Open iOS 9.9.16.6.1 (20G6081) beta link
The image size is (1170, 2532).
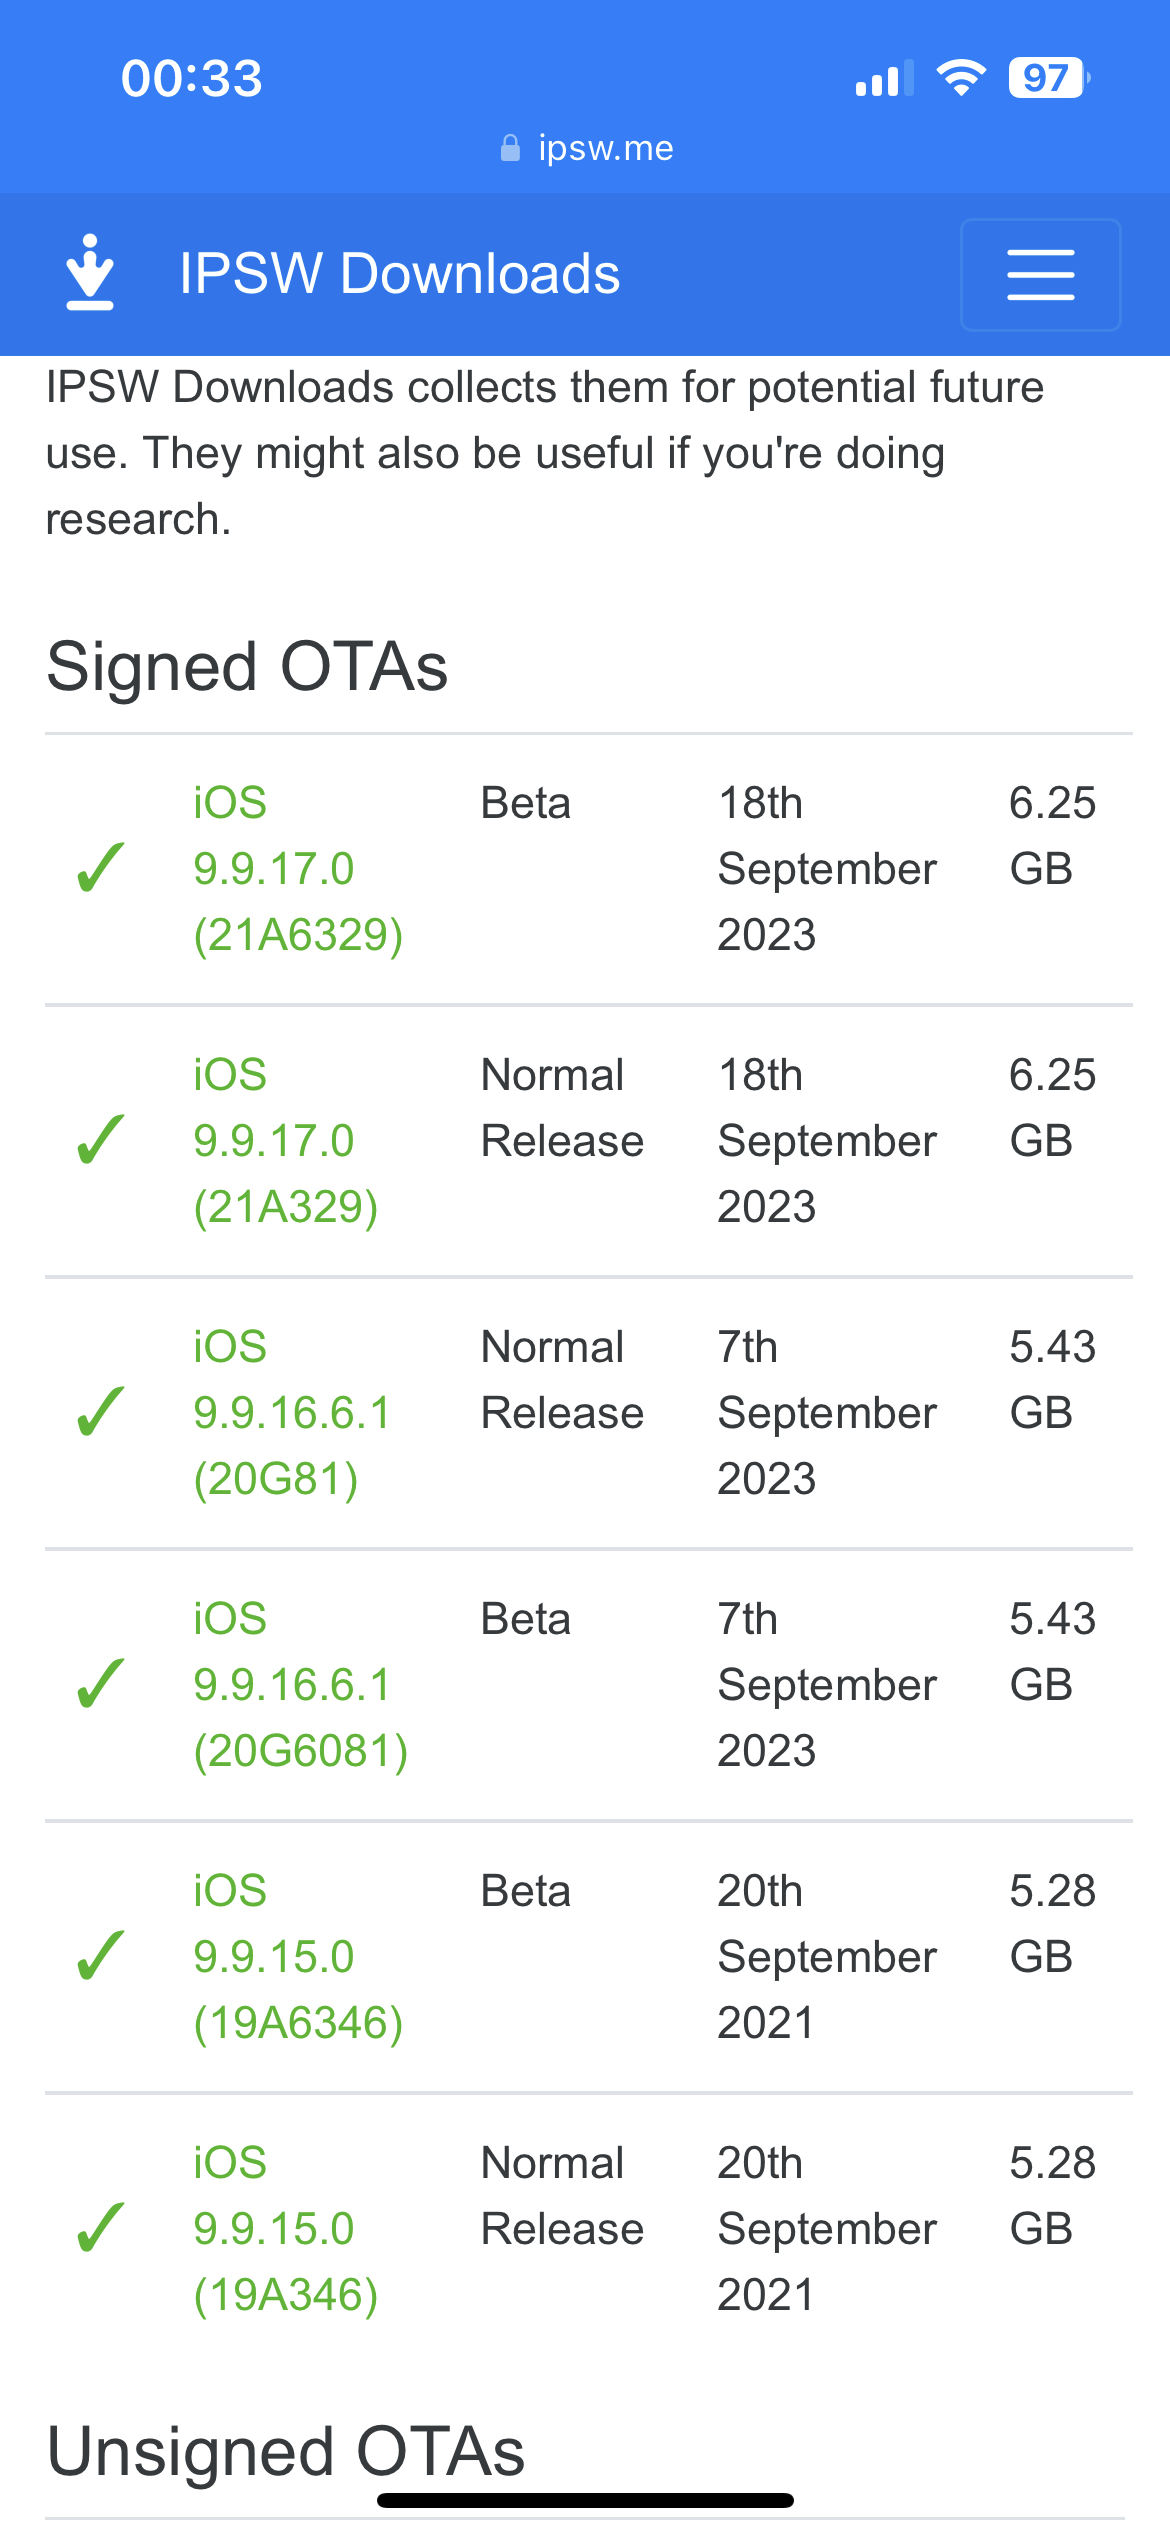pyautogui.click(x=300, y=1685)
